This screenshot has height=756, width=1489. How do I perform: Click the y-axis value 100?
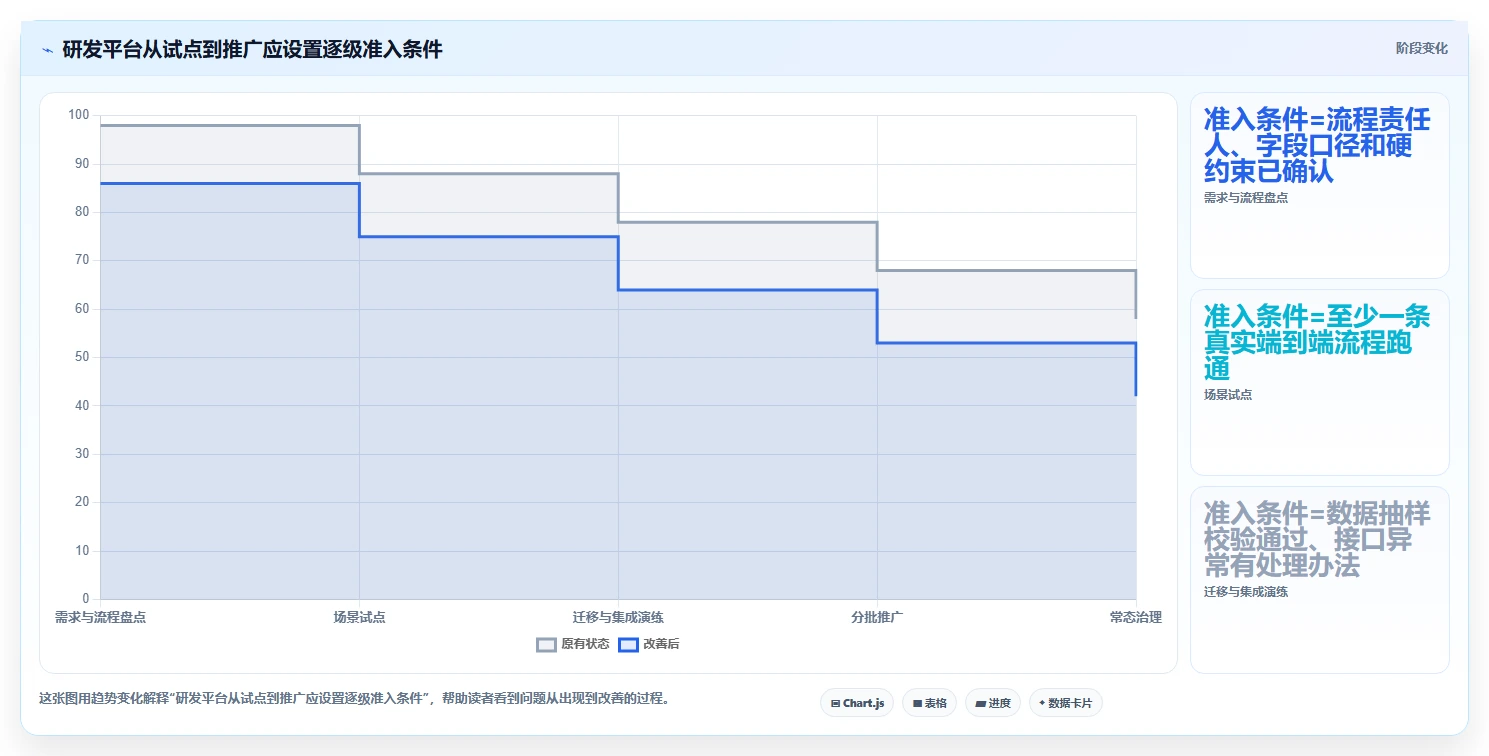click(79, 115)
